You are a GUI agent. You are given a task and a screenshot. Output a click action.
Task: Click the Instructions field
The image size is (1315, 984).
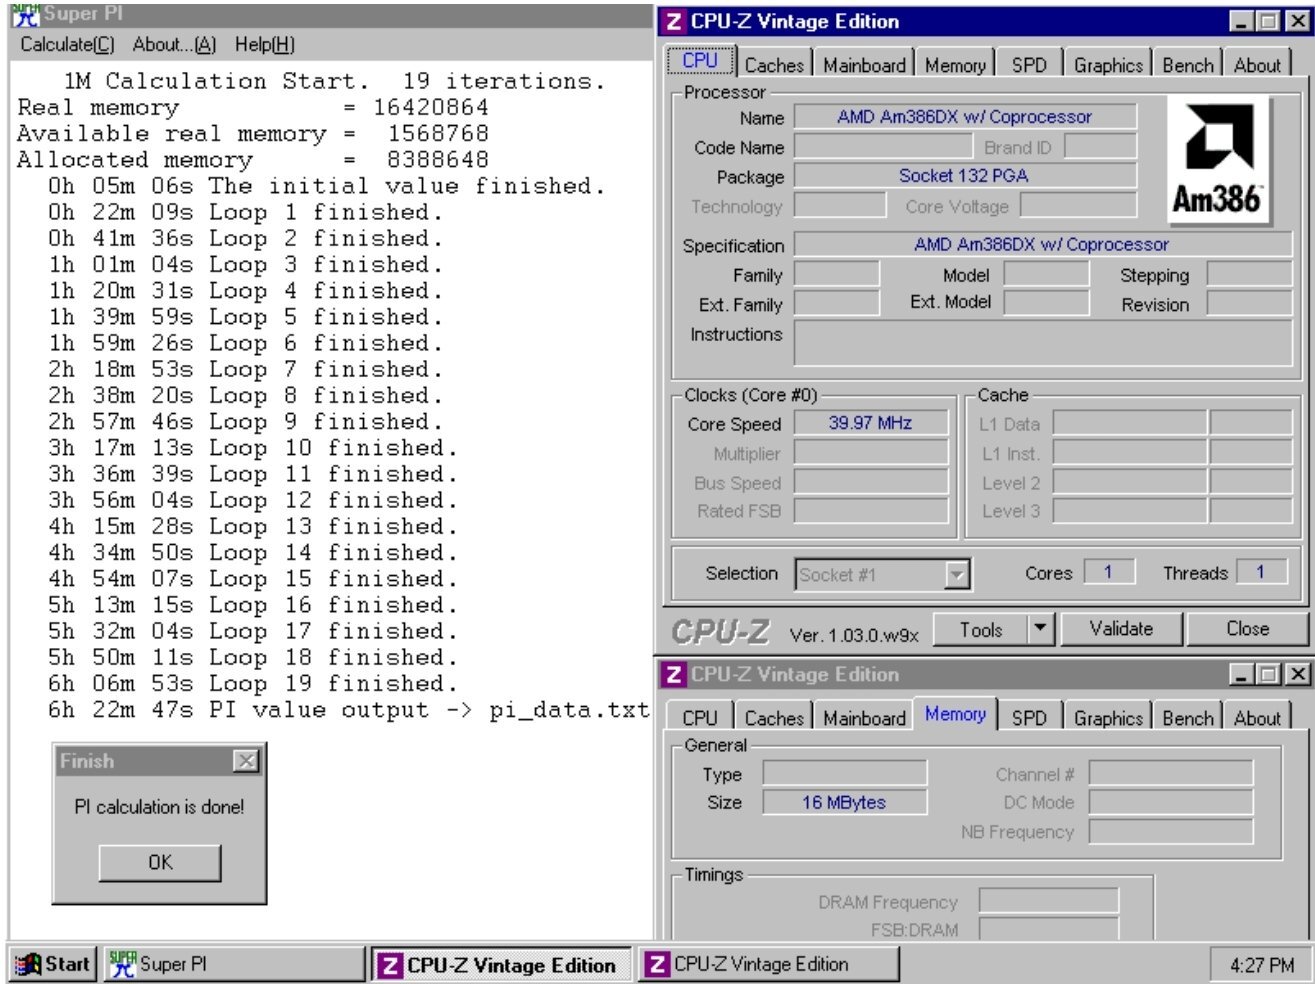coord(1042,343)
